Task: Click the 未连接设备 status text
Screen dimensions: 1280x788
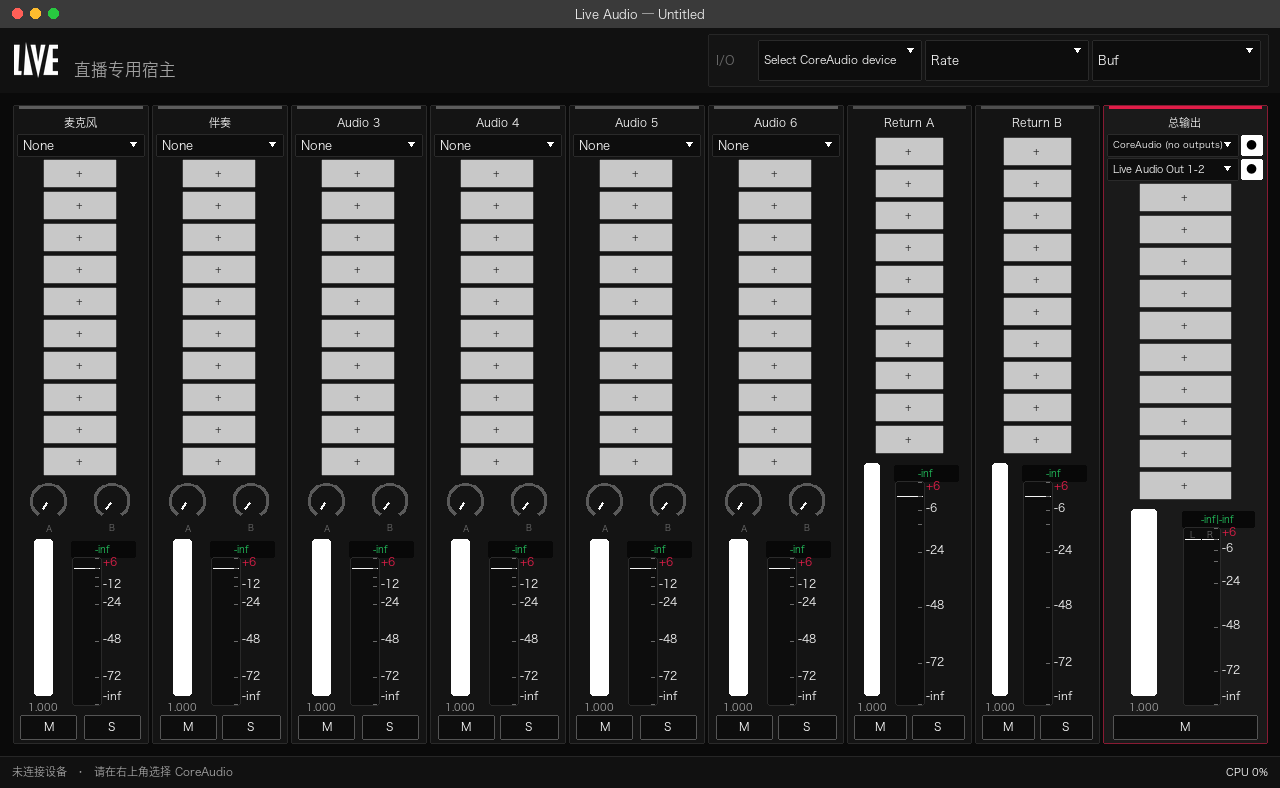Action: [39, 772]
